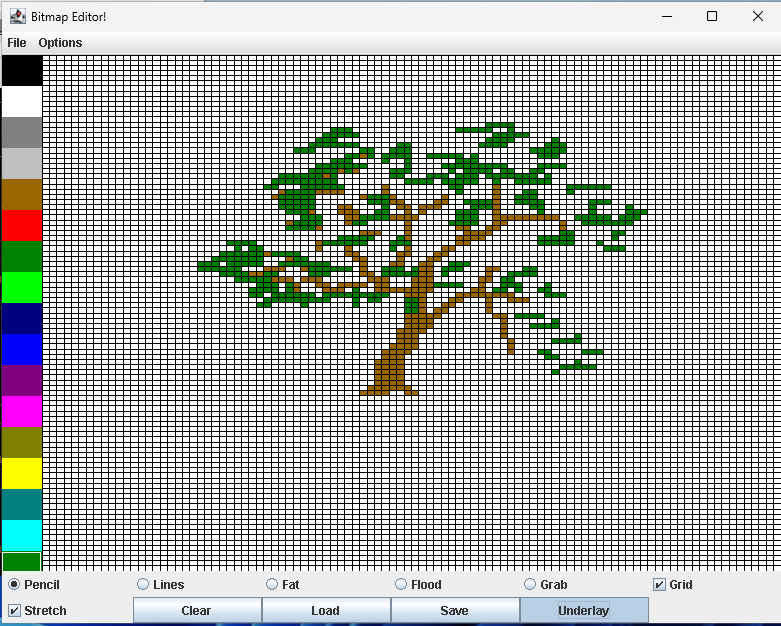Pick the red color swatch
The height and width of the screenshot is (626, 781).
(x=22, y=226)
